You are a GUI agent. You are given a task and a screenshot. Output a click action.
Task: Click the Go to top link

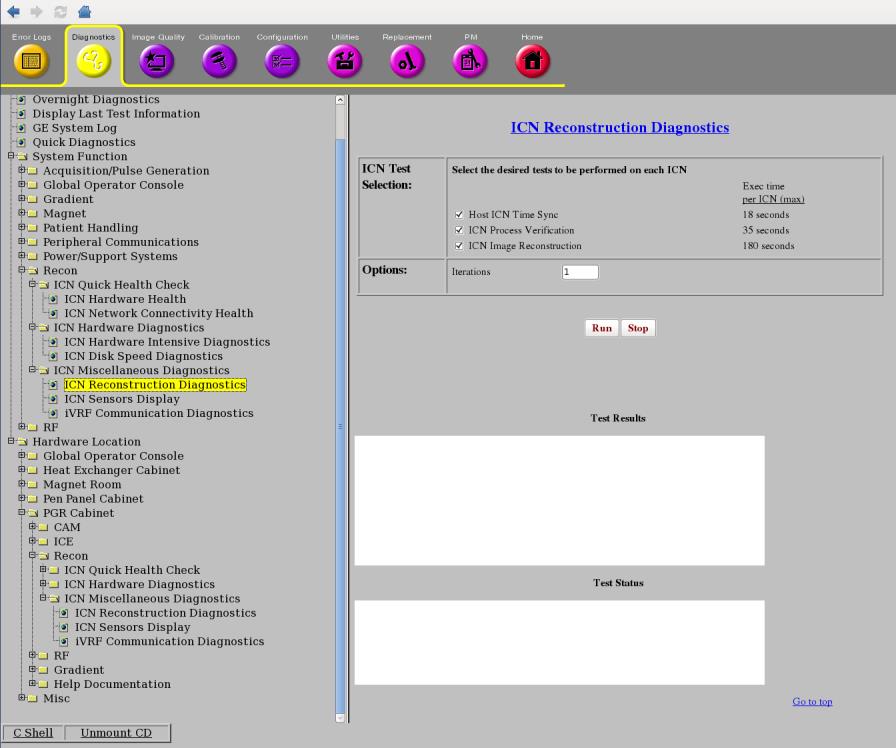coord(812,702)
